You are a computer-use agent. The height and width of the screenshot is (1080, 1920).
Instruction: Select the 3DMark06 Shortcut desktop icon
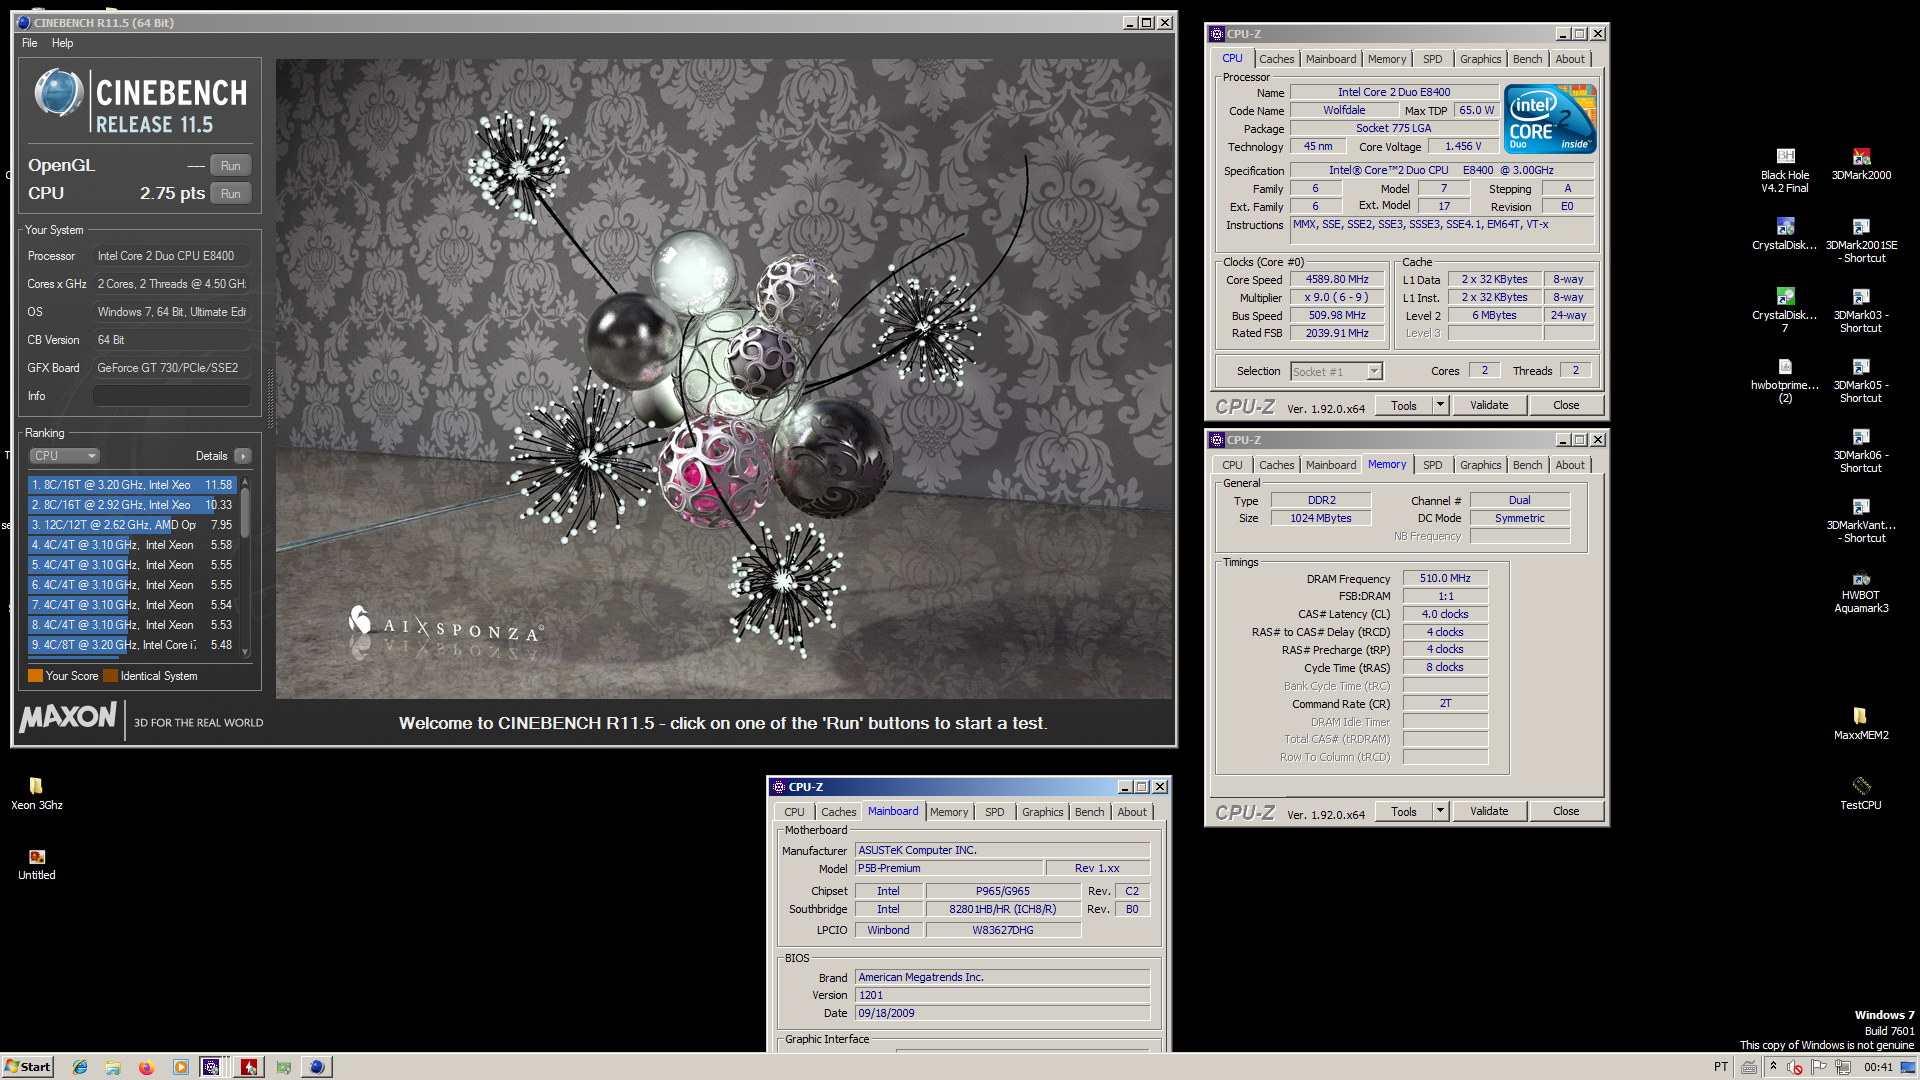click(1861, 451)
